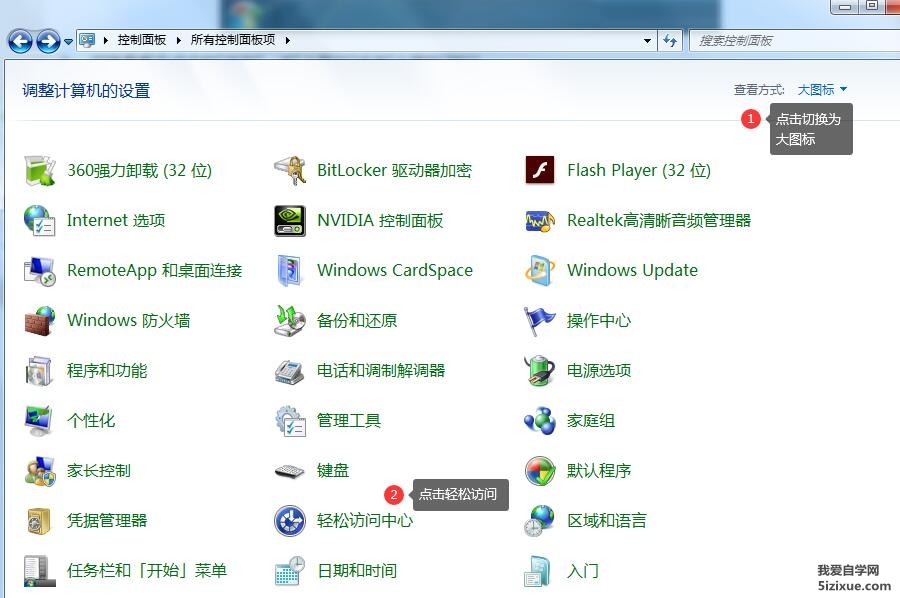The width and height of the screenshot is (900, 598).
Task: Open the Windows Update icon
Action: point(540,270)
